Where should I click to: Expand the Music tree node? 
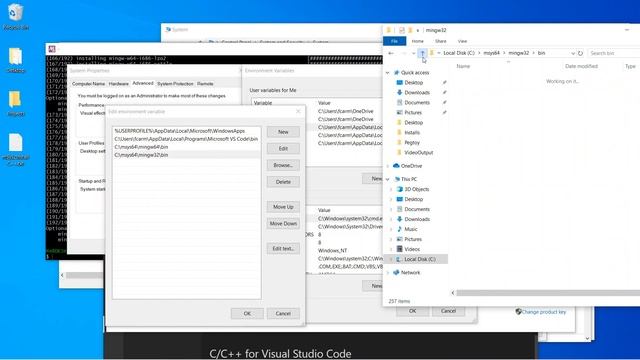point(391,229)
